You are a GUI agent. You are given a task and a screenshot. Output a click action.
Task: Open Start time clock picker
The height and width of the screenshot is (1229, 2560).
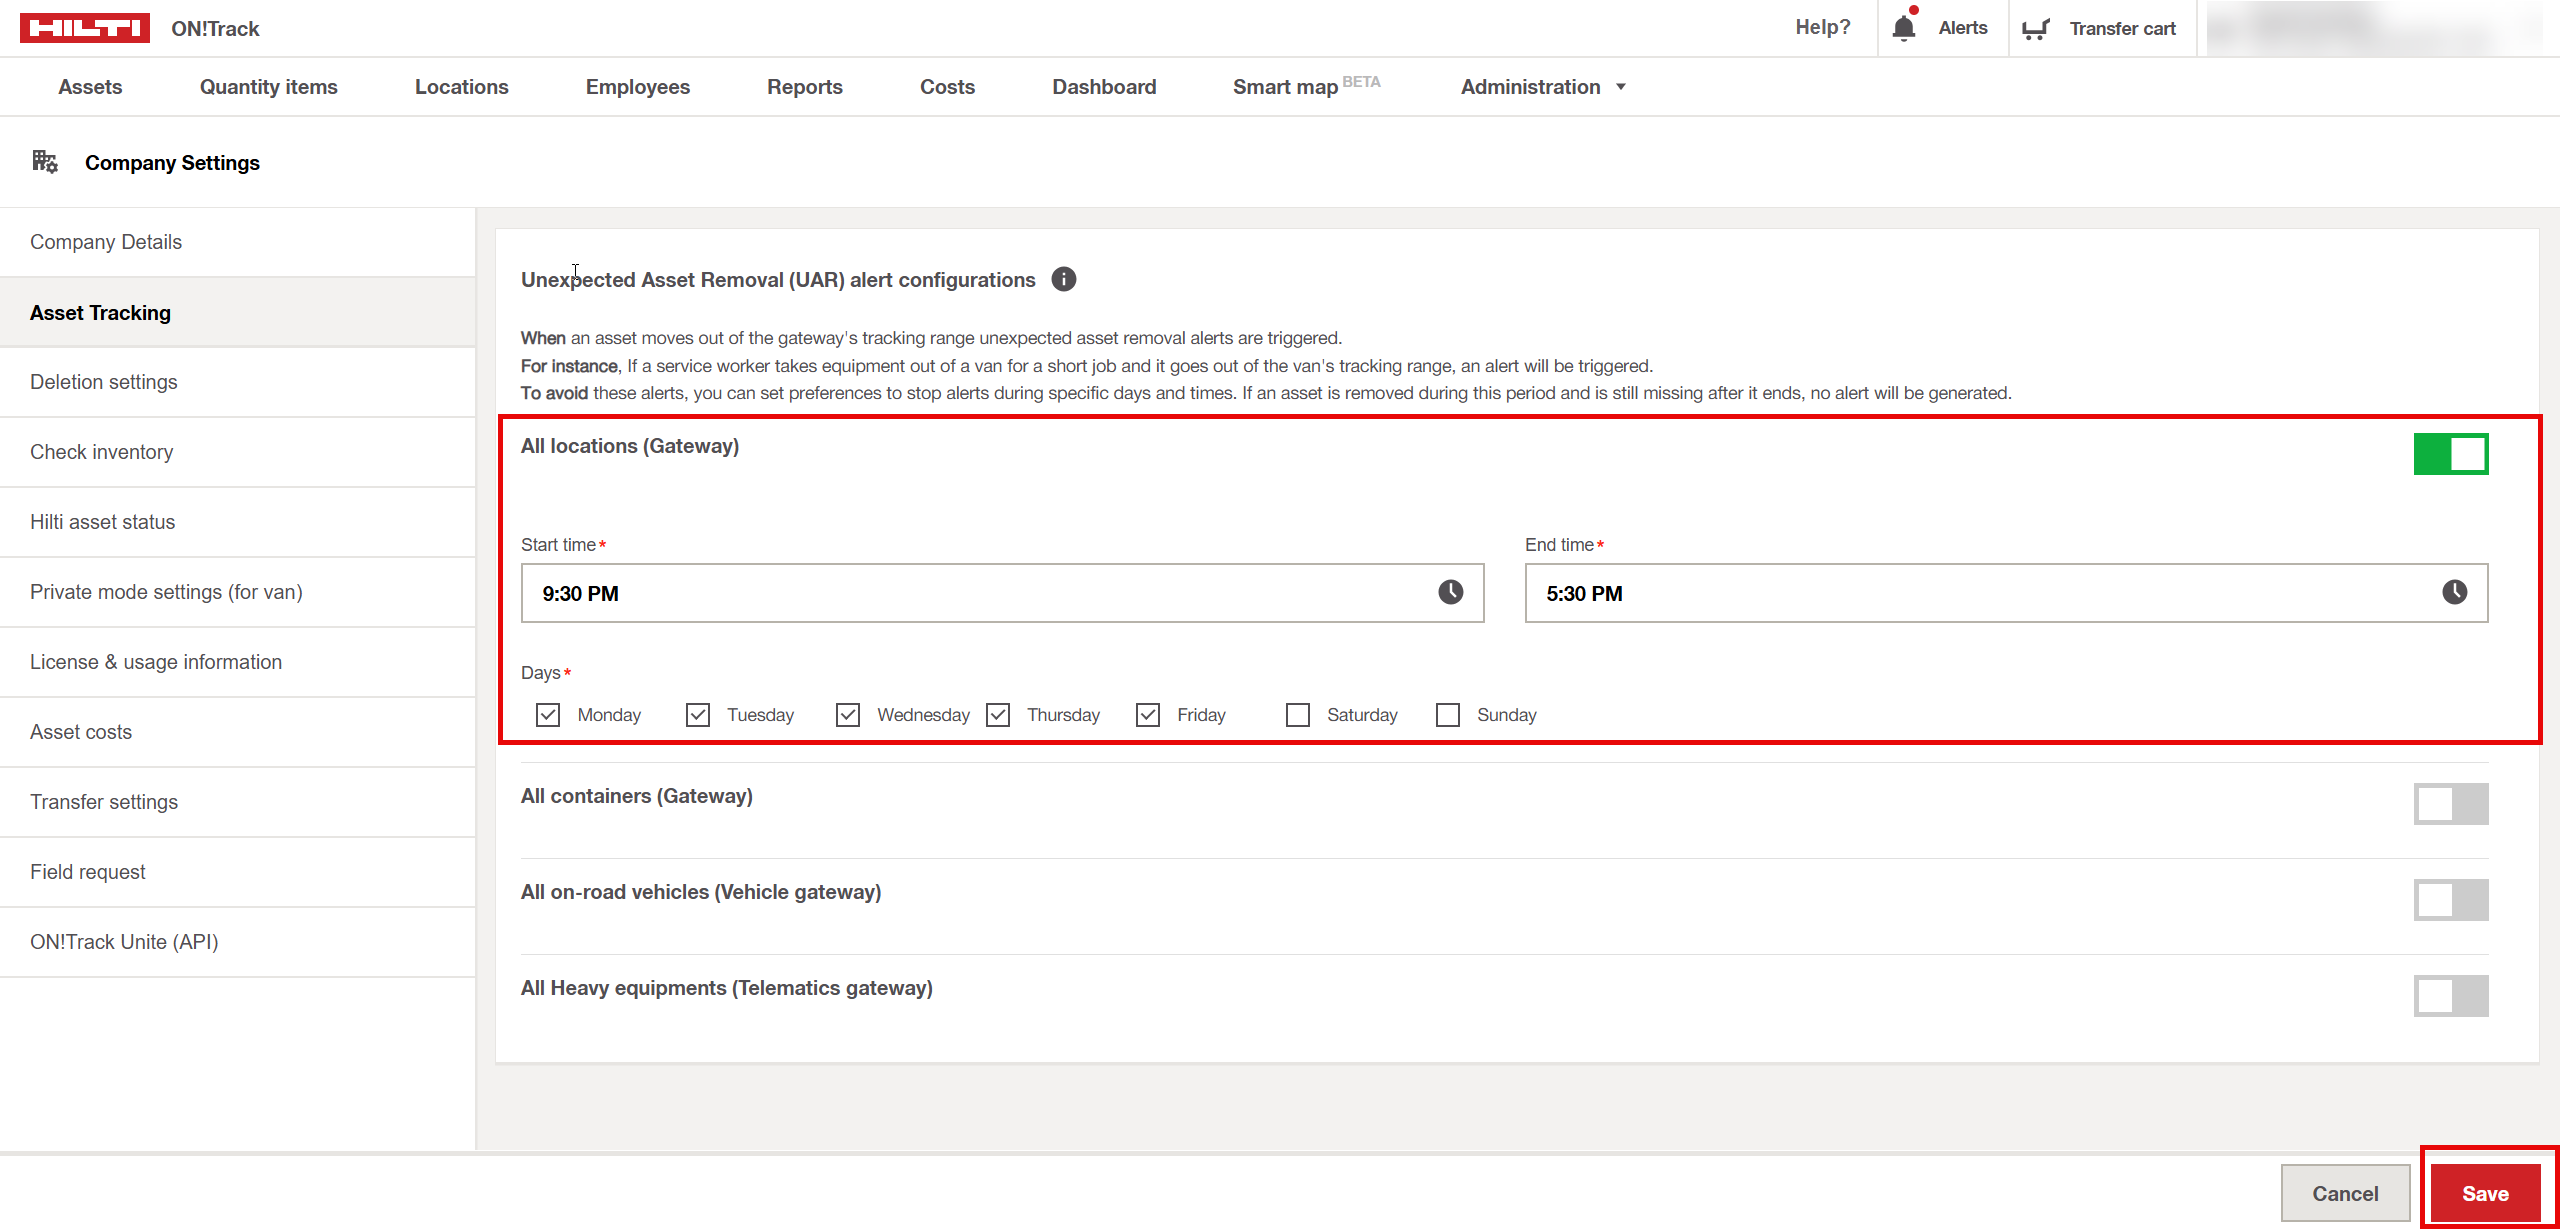pyautogui.click(x=1450, y=593)
